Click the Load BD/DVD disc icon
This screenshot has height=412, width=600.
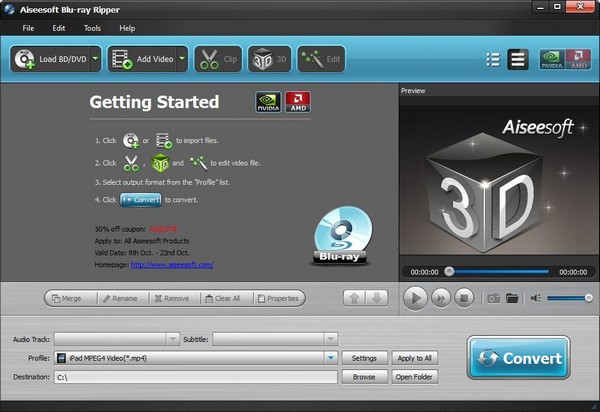coord(25,59)
